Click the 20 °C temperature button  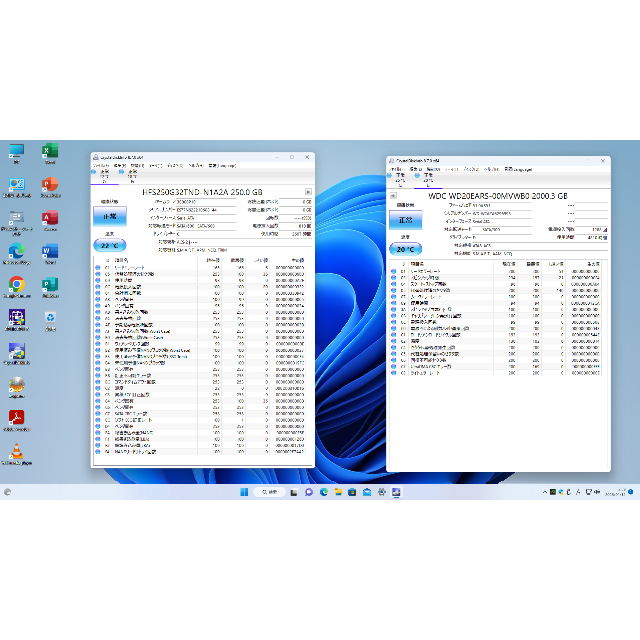[x=405, y=249]
